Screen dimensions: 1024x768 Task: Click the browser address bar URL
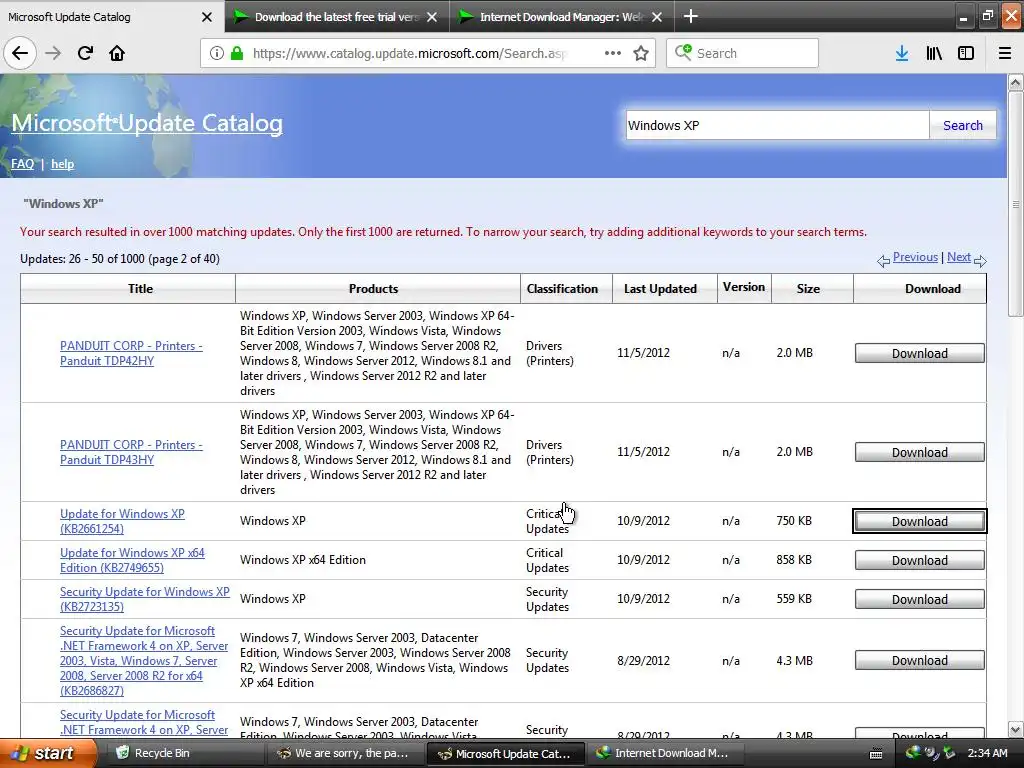[409, 53]
